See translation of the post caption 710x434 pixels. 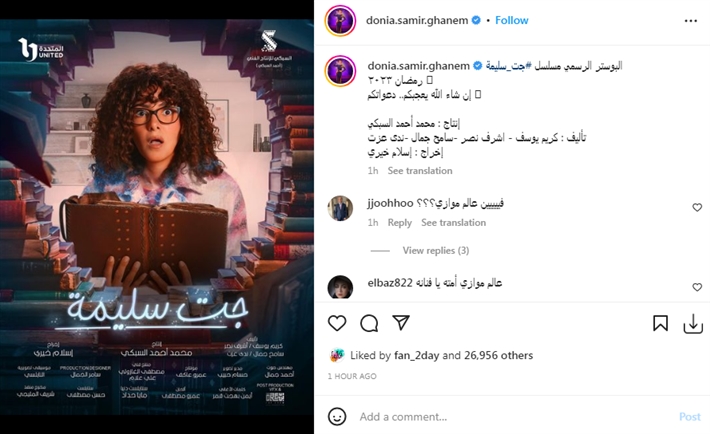coord(420,171)
